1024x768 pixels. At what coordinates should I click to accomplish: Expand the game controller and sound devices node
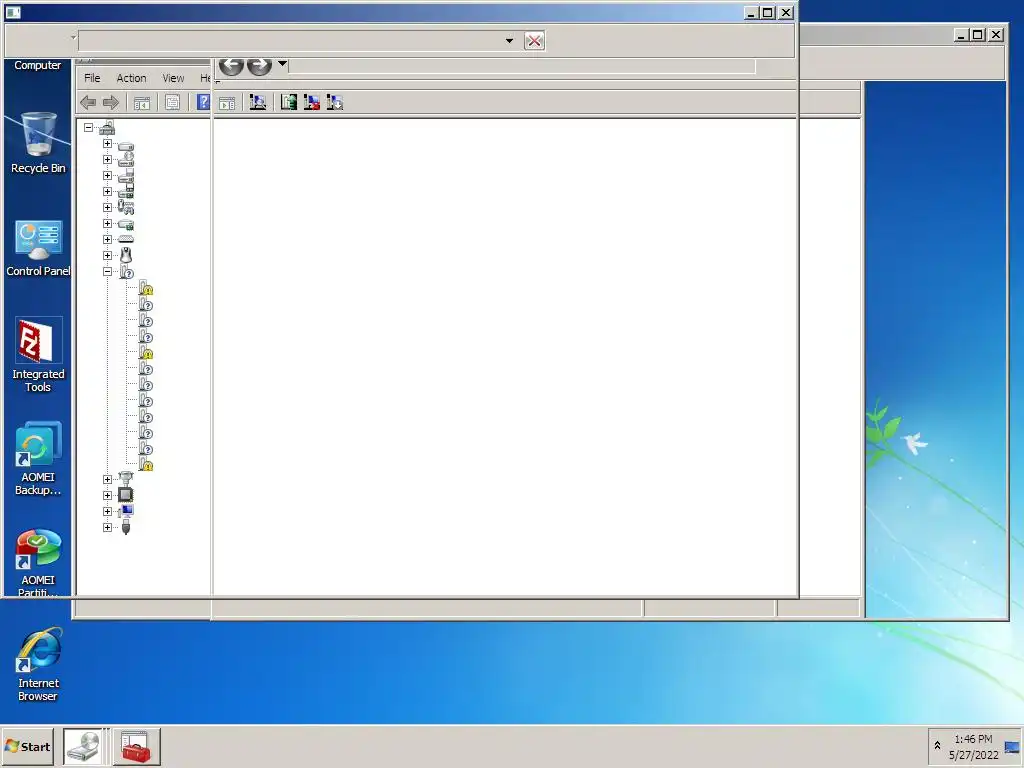click(x=108, y=208)
